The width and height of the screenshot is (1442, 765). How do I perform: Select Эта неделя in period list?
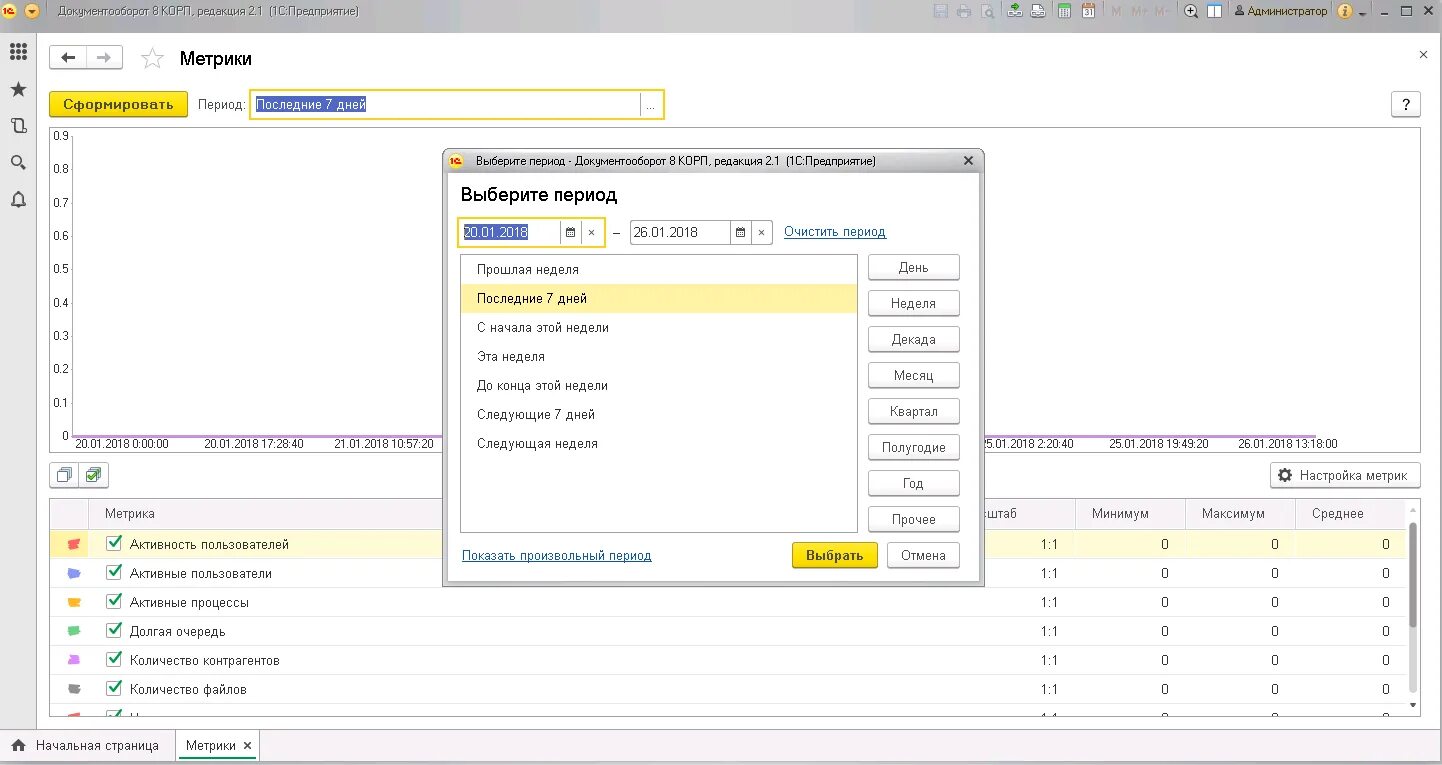659,357
